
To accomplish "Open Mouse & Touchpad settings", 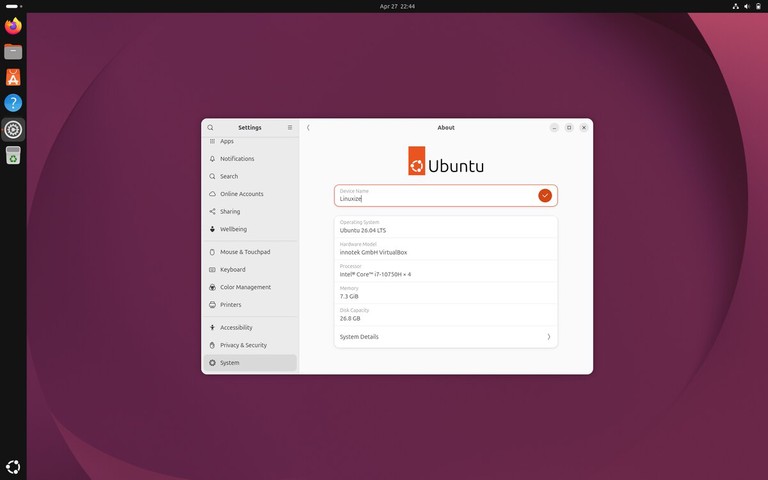I will (x=250, y=252).
